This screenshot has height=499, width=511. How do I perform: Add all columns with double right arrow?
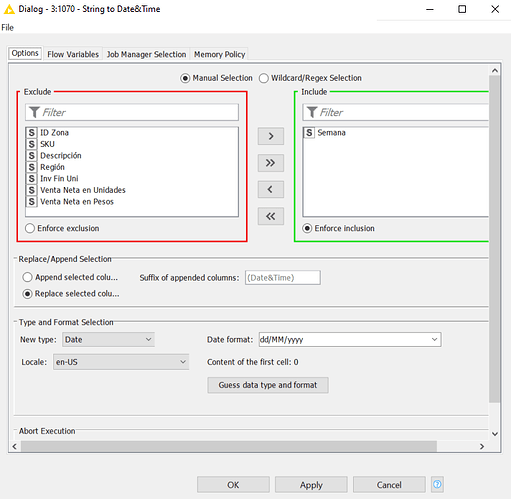(x=271, y=163)
